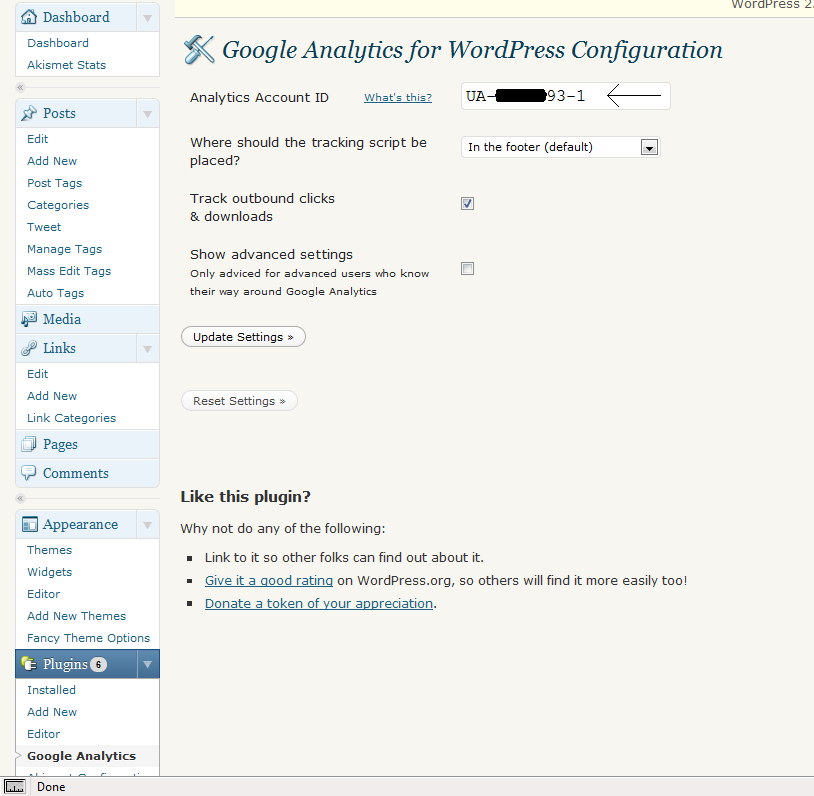Open the Plugins menu heading
The image size is (814, 796).
tap(65, 664)
